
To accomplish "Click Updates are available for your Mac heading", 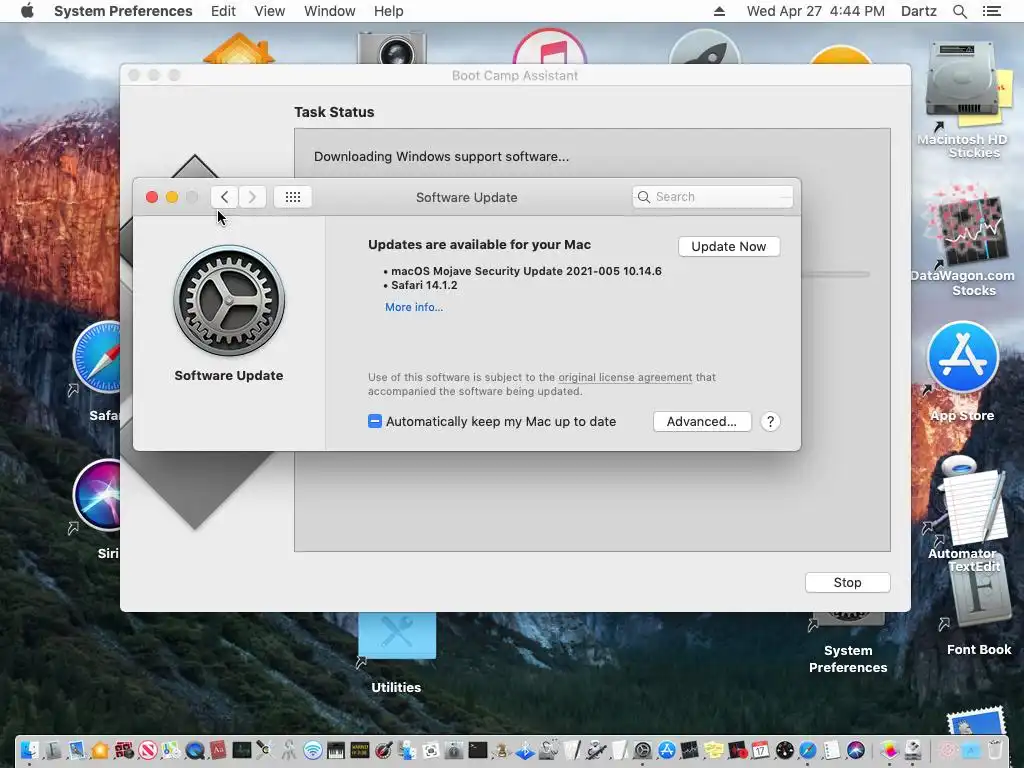I will point(479,244).
